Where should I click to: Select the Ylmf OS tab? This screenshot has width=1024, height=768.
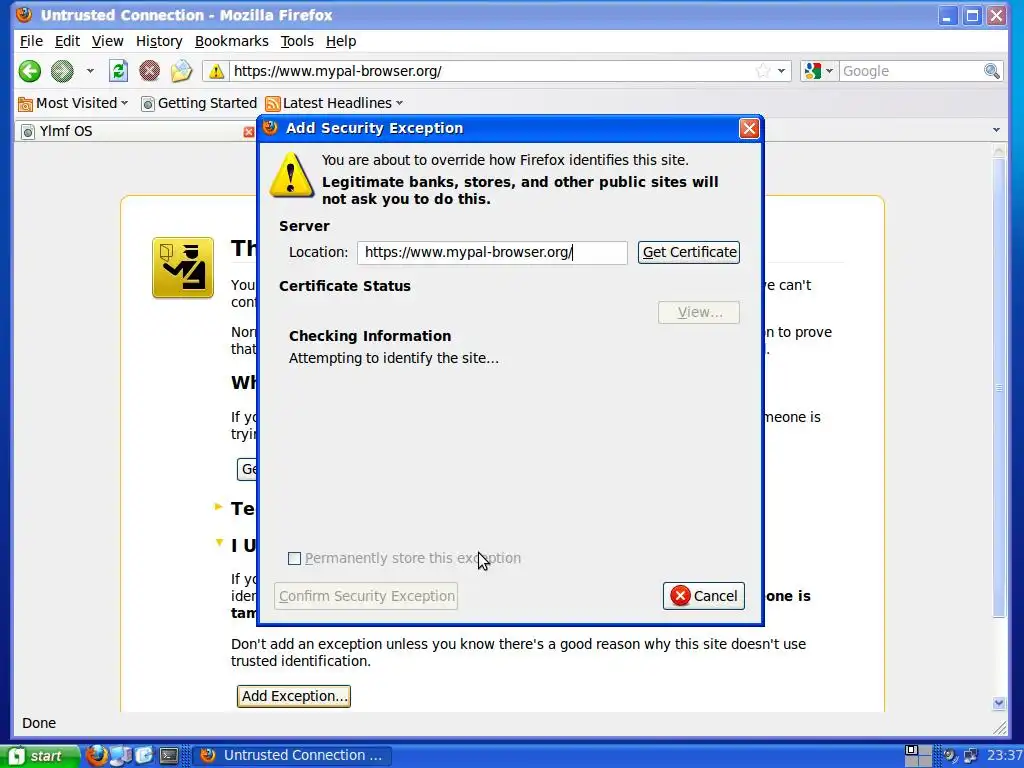134,131
